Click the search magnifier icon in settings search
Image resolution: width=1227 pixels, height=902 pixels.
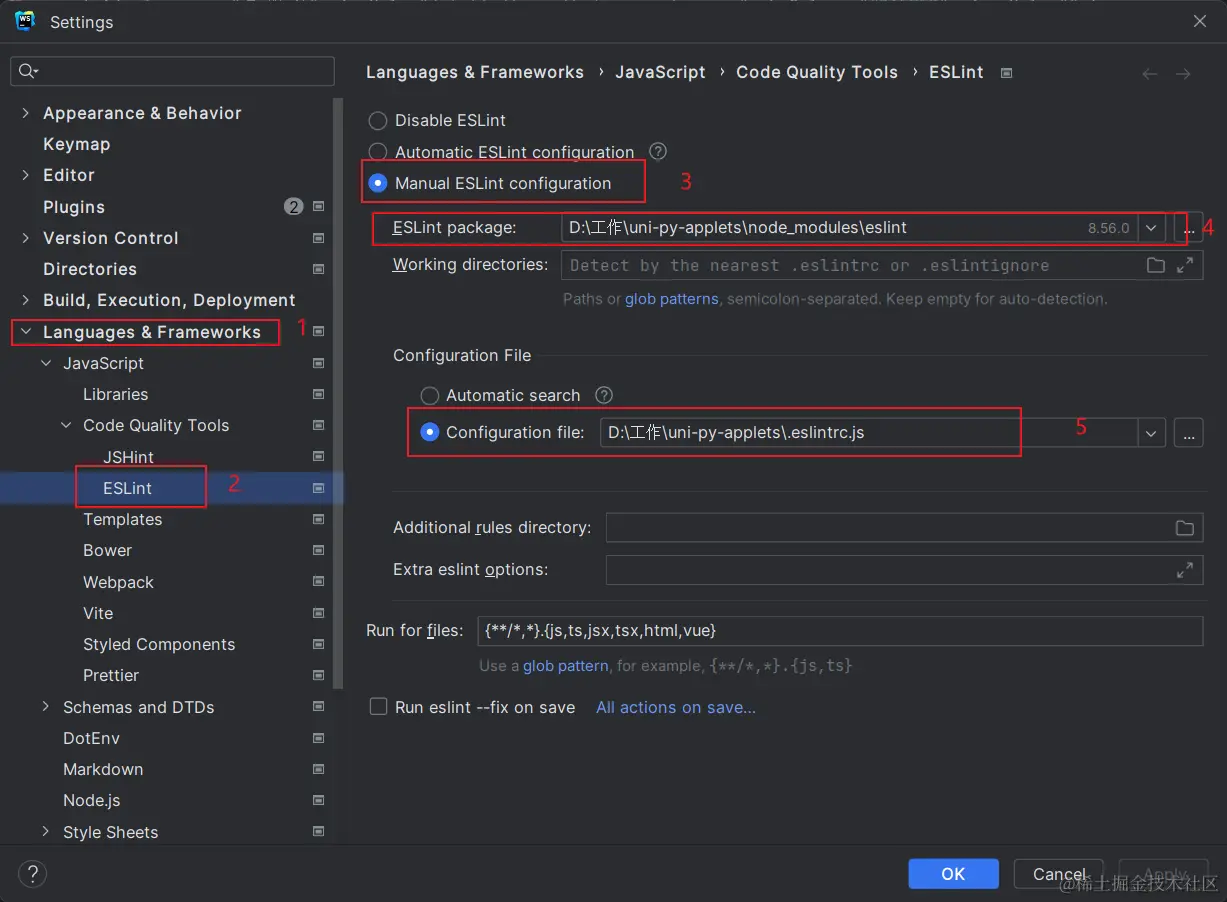click(28, 71)
